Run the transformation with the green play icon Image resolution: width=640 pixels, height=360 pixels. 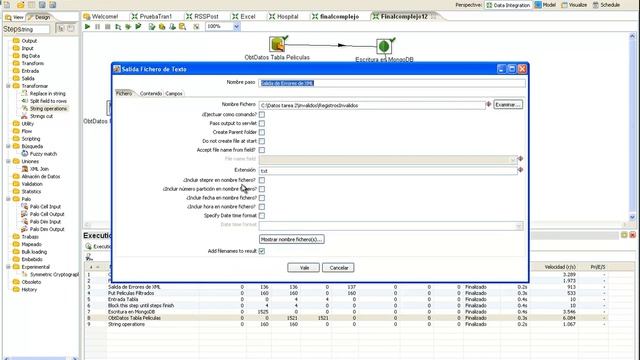[x=87, y=27]
